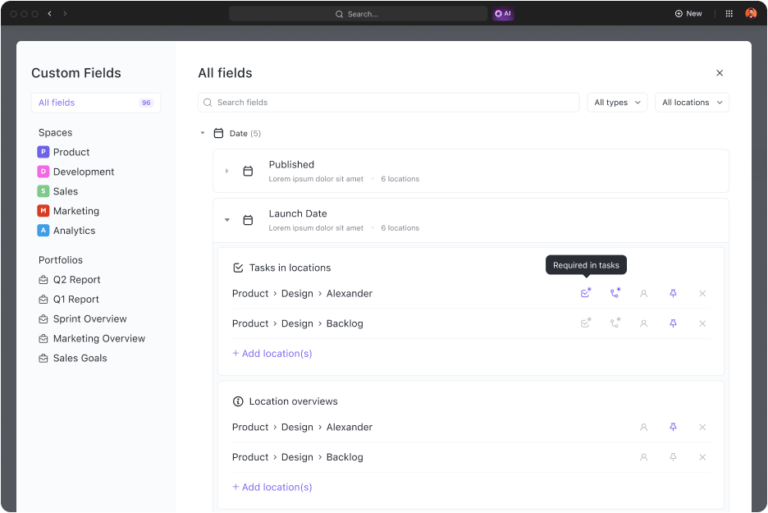Click the Location overviews info icon
The width and height of the screenshot is (768, 513).
coord(238,401)
